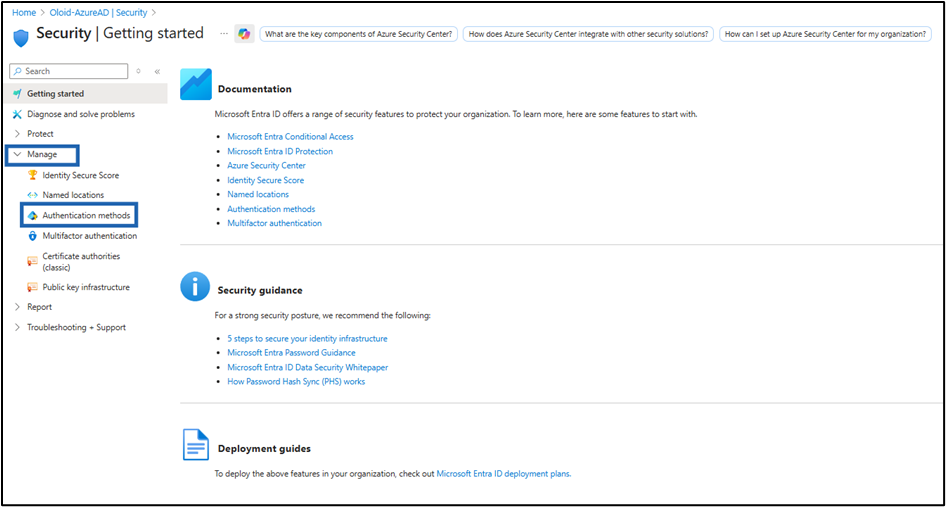
Task: Collapse the sidebar with the double chevron
Action: click(x=157, y=71)
